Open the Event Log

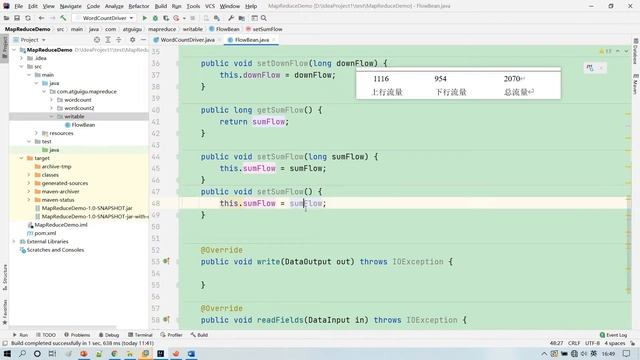coord(613,335)
